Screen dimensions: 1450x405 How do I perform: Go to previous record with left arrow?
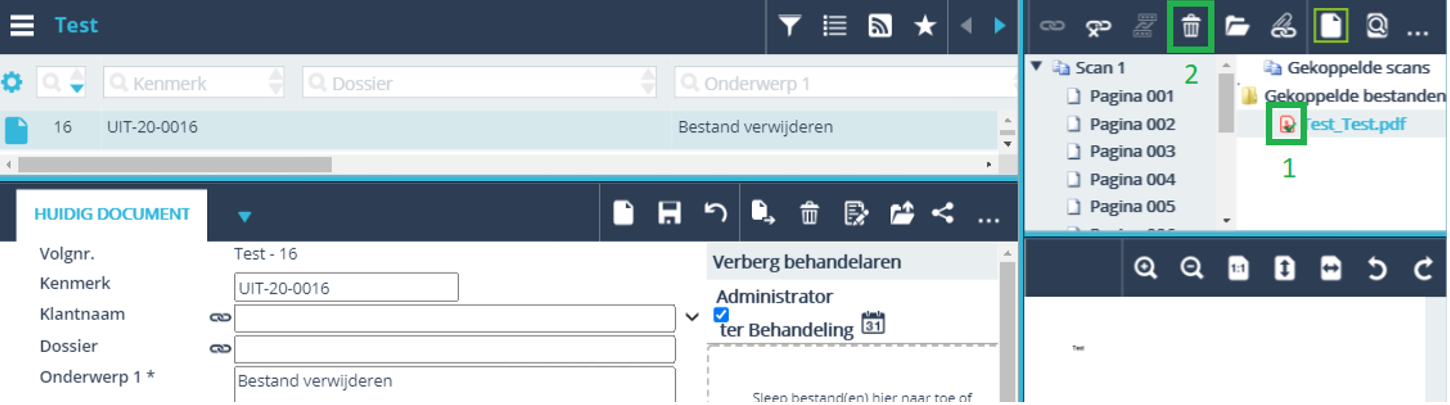pos(966,26)
